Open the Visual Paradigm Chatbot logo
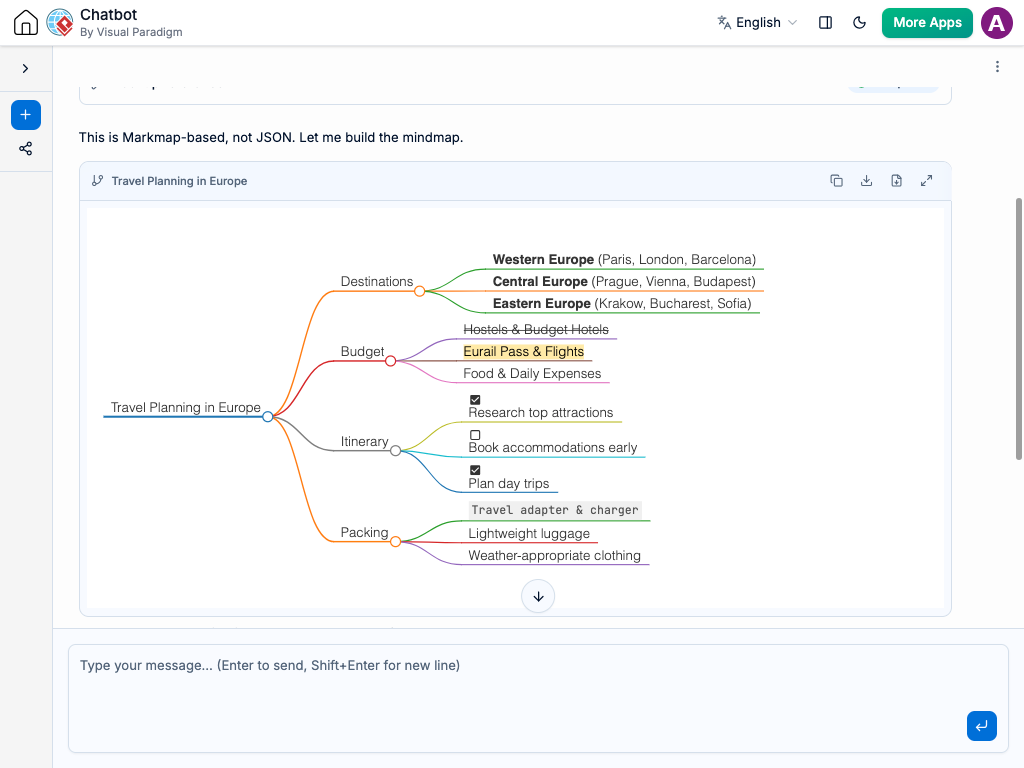This screenshot has width=1024, height=768. coord(60,23)
